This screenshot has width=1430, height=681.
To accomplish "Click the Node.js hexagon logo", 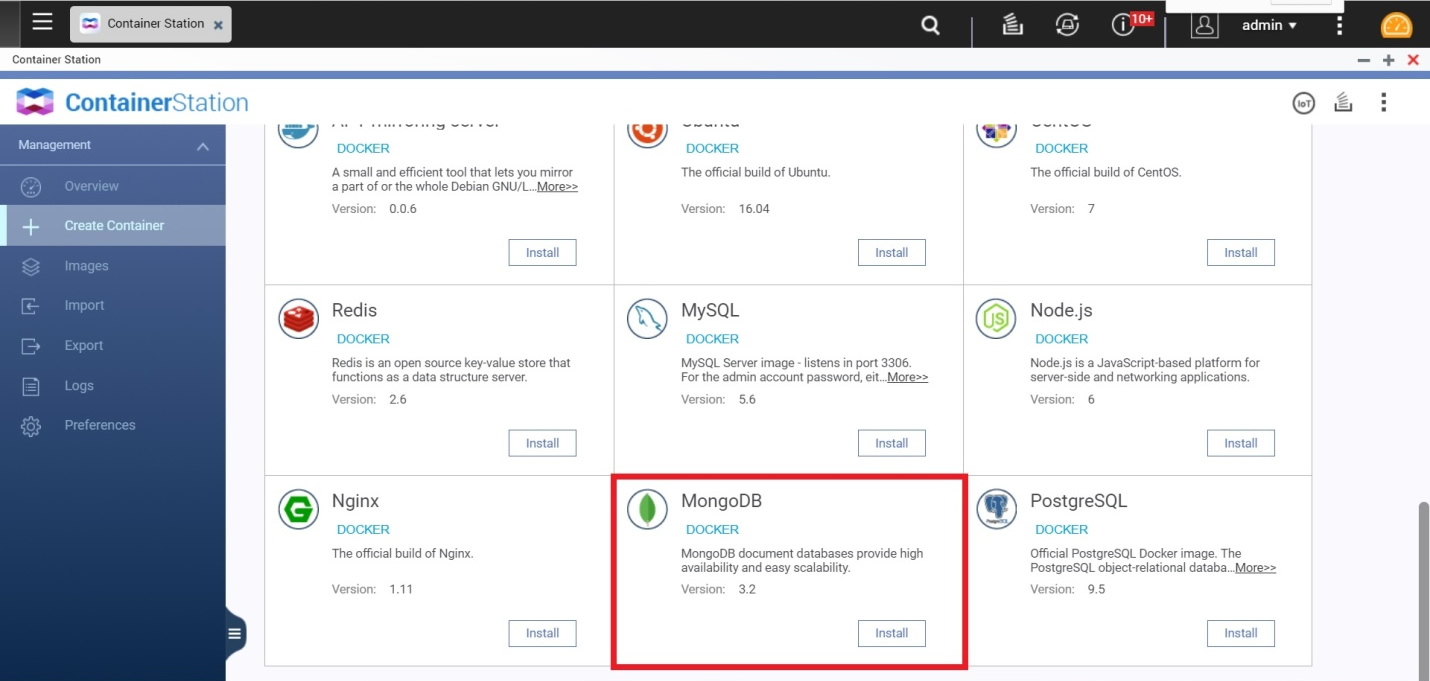I will pyautogui.click(x=996, y=319).
